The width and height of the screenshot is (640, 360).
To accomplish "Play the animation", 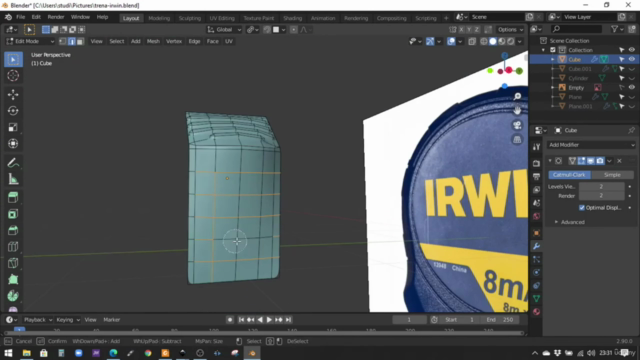I will tap(269, 320).
